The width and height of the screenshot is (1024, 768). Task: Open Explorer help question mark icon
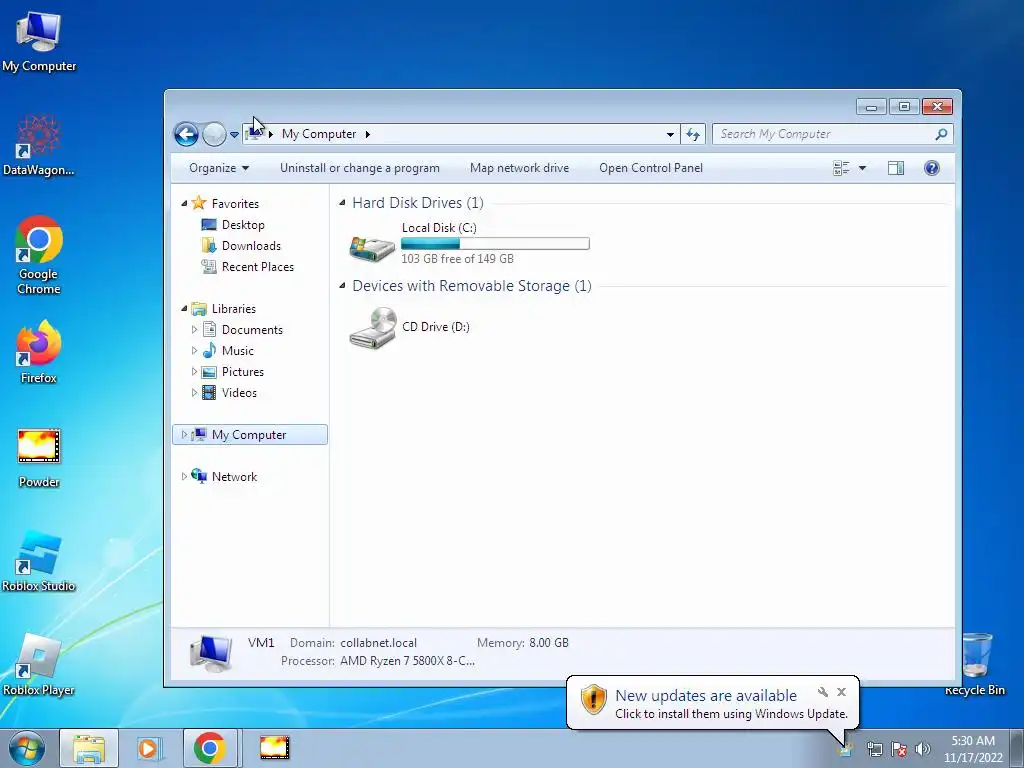pos(932,168)
